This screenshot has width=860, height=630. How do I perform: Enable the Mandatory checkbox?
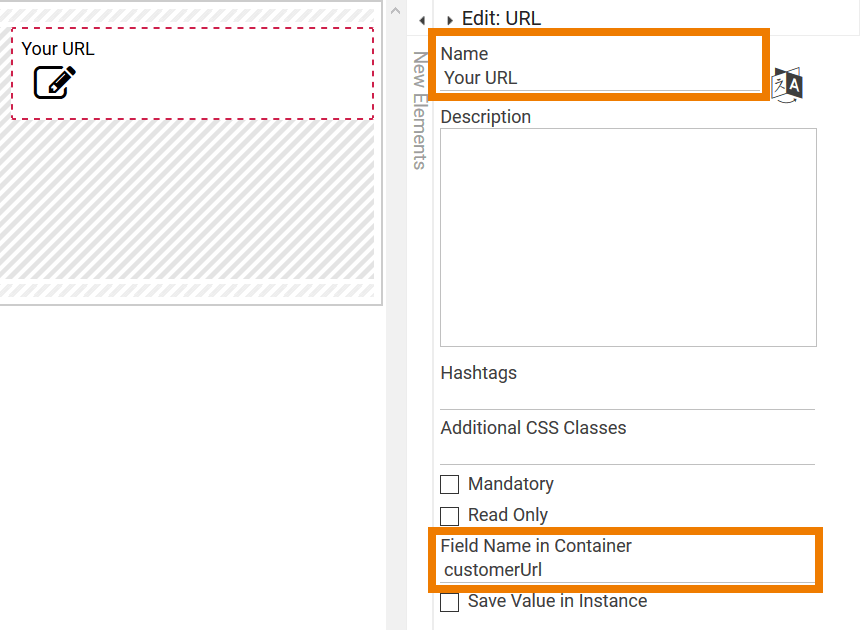450,484
